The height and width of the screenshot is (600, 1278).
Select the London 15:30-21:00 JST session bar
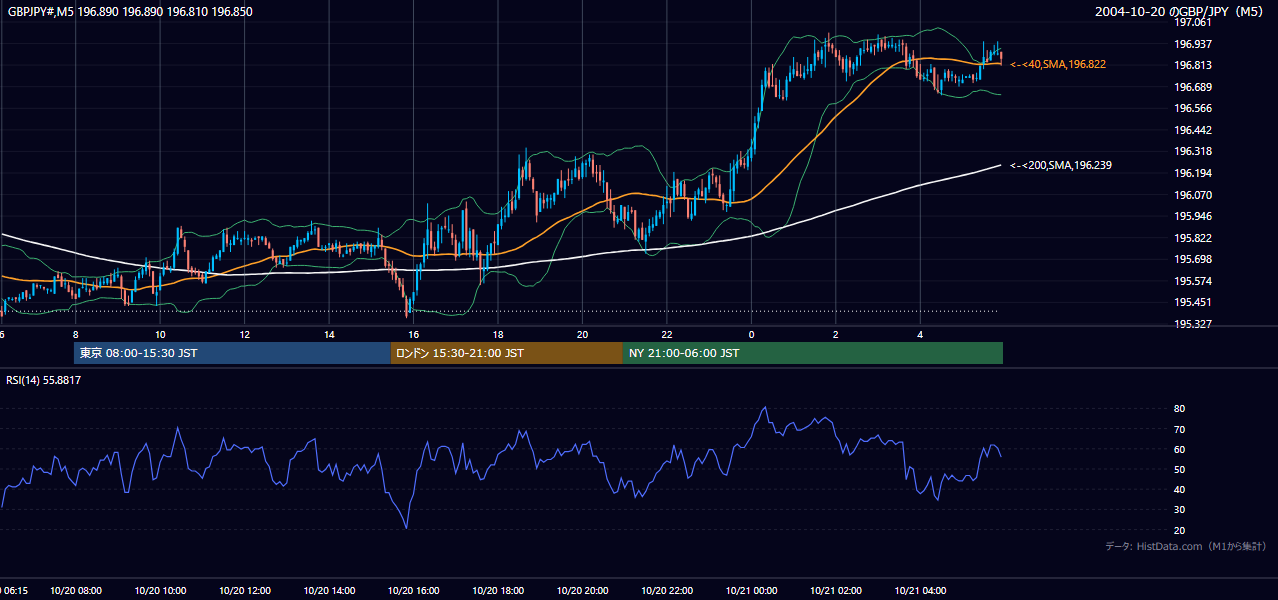click(507, 353)
